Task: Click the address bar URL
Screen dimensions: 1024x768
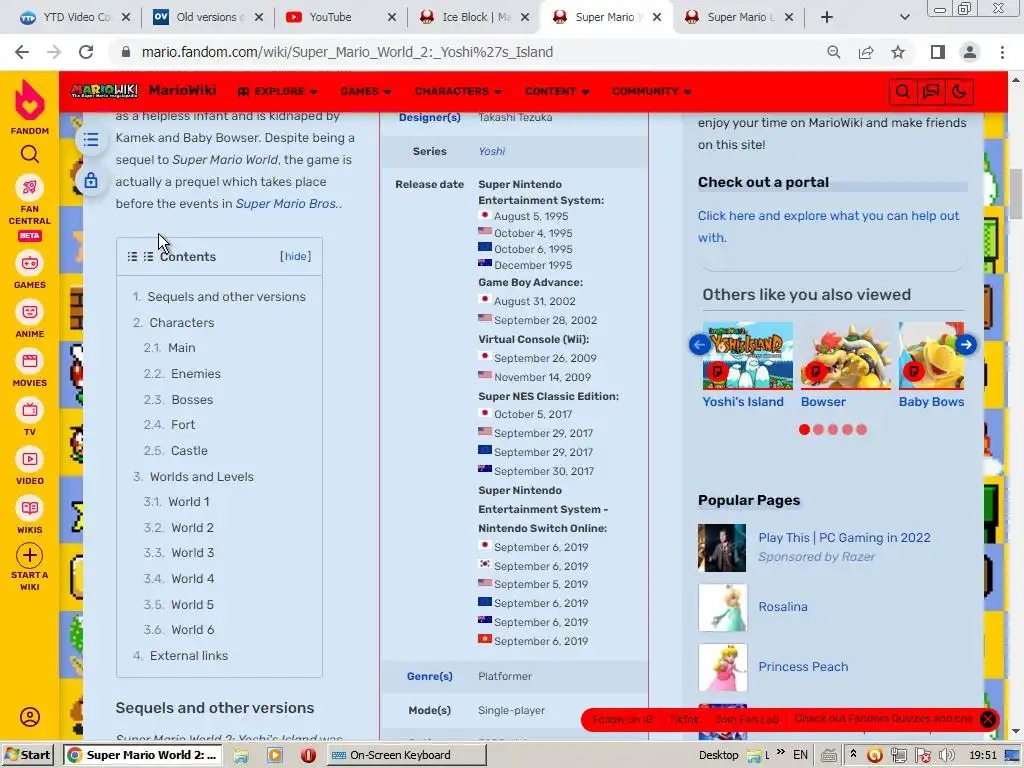Action: point(347,52)
